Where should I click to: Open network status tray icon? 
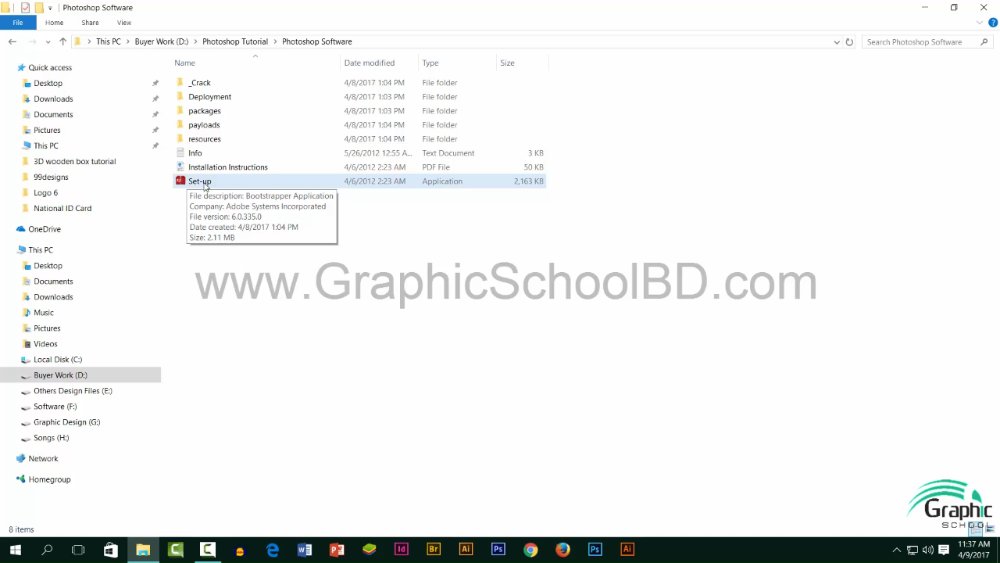913,550
